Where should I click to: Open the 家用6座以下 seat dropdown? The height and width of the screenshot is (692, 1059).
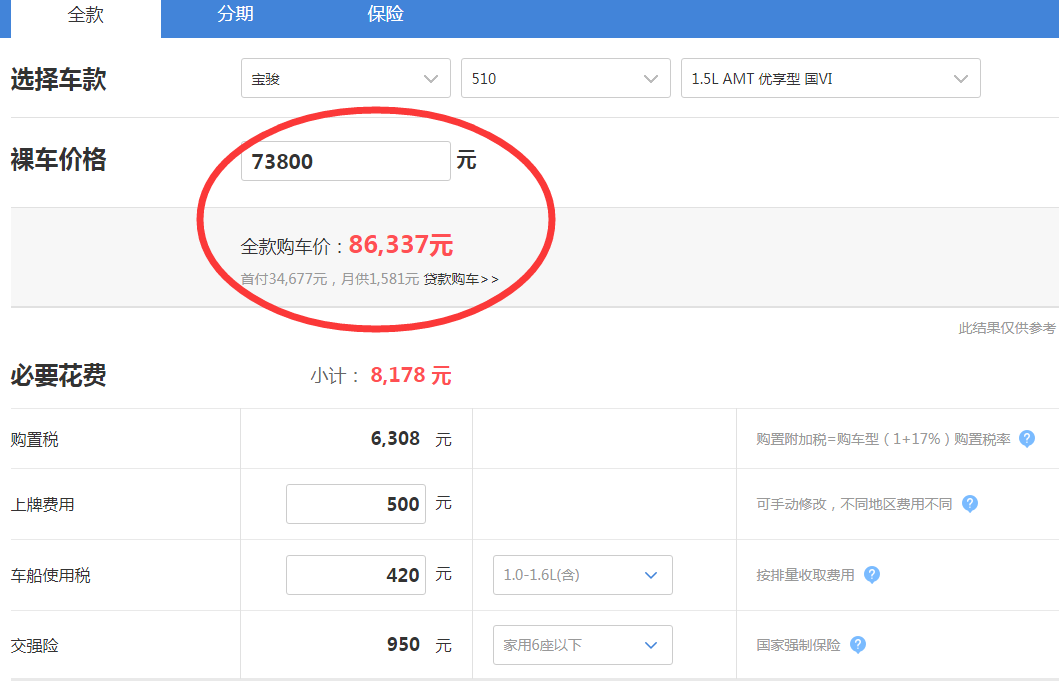click(583, 645)
